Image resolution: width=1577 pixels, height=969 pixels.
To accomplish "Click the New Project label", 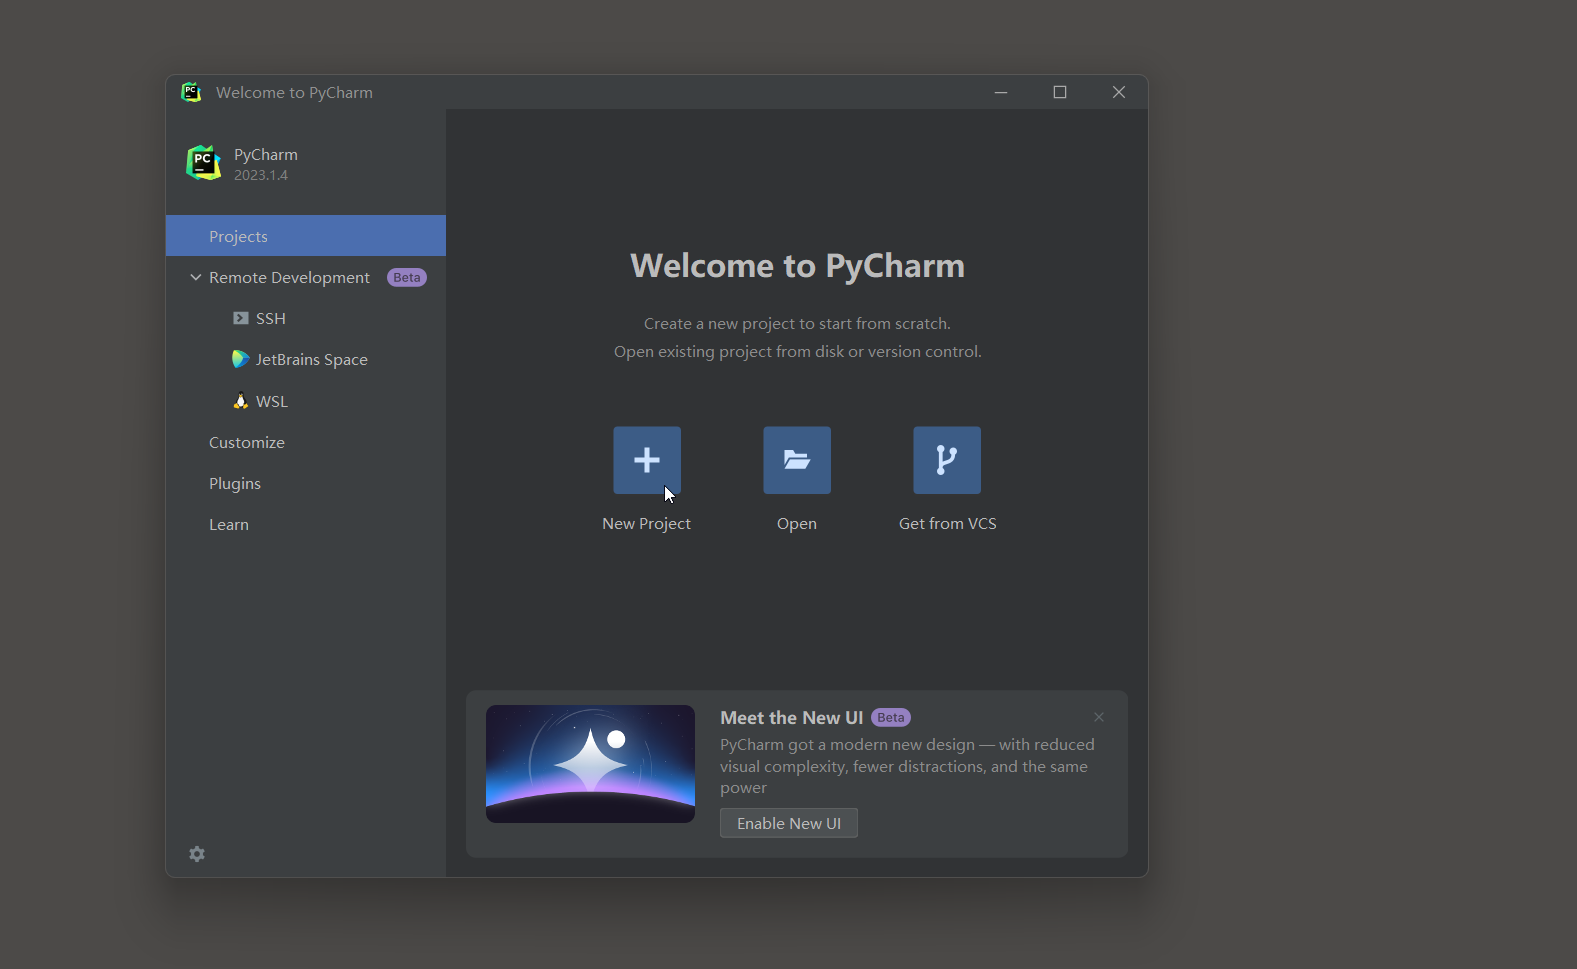I will 646,523.
